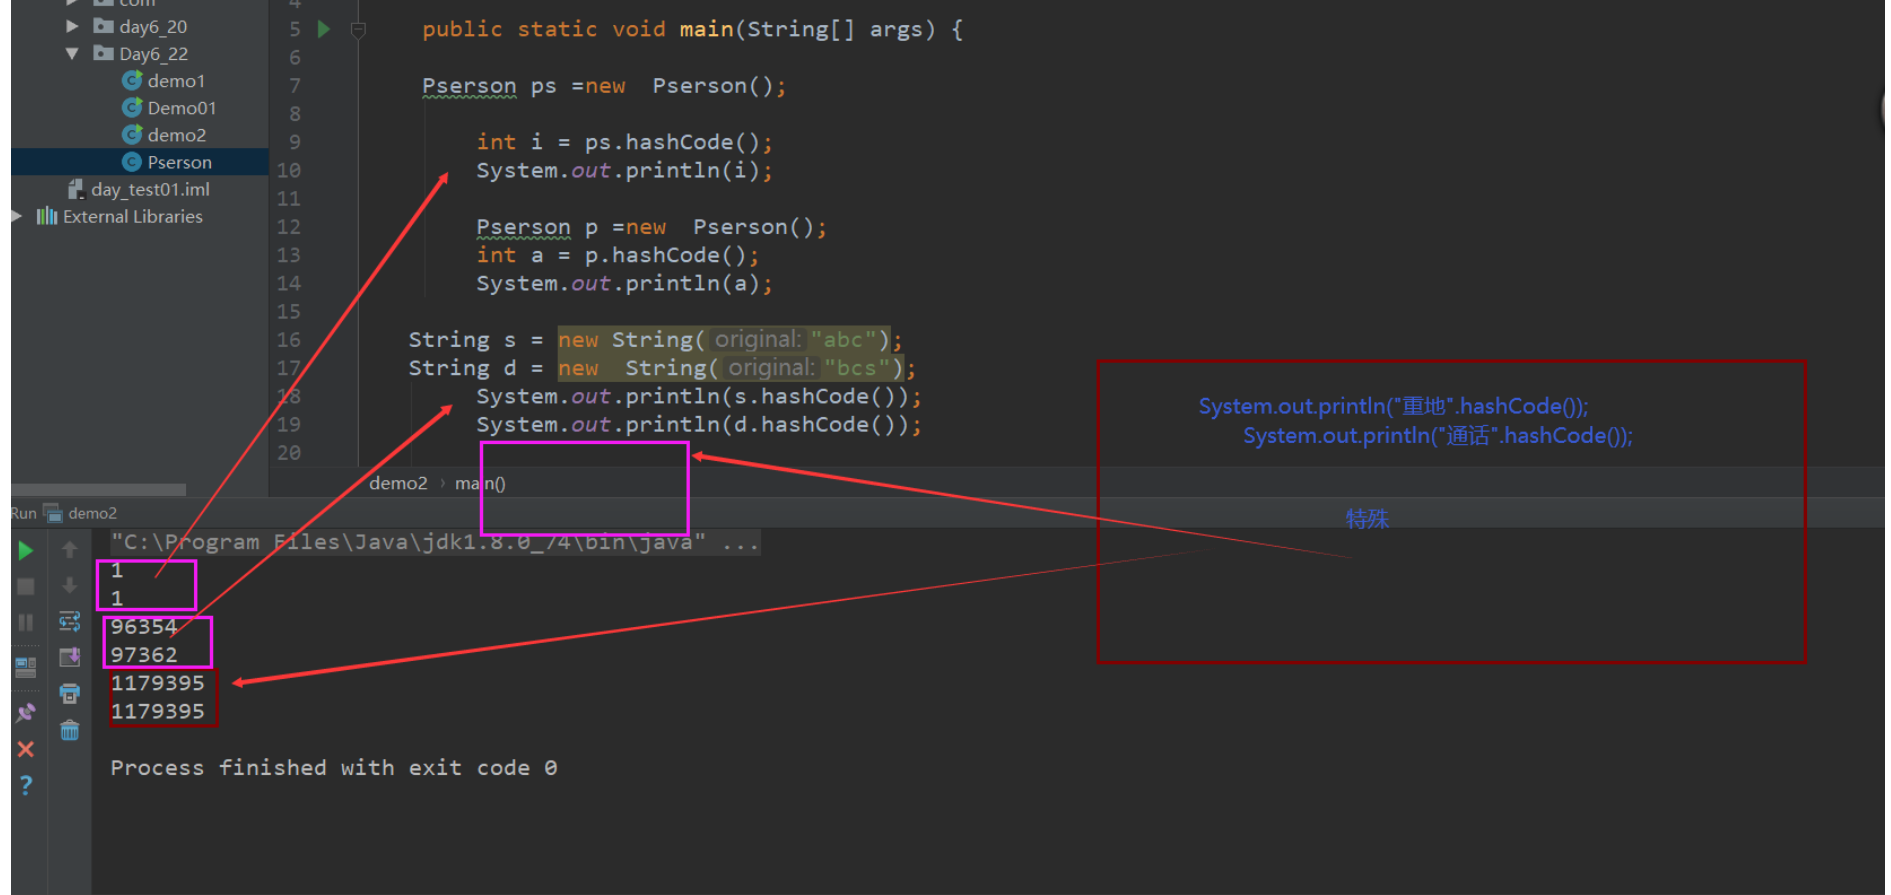
Task: Select the Day6_22 folder
Action: coord(154,54)
